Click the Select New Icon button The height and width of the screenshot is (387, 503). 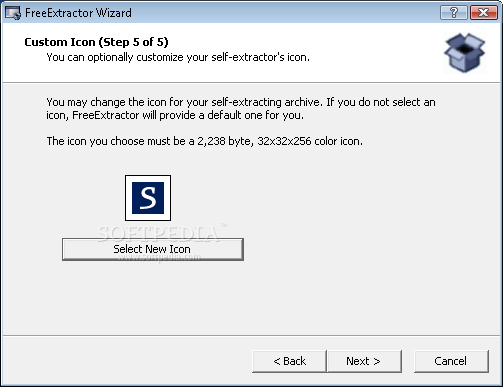coord(153,249)
